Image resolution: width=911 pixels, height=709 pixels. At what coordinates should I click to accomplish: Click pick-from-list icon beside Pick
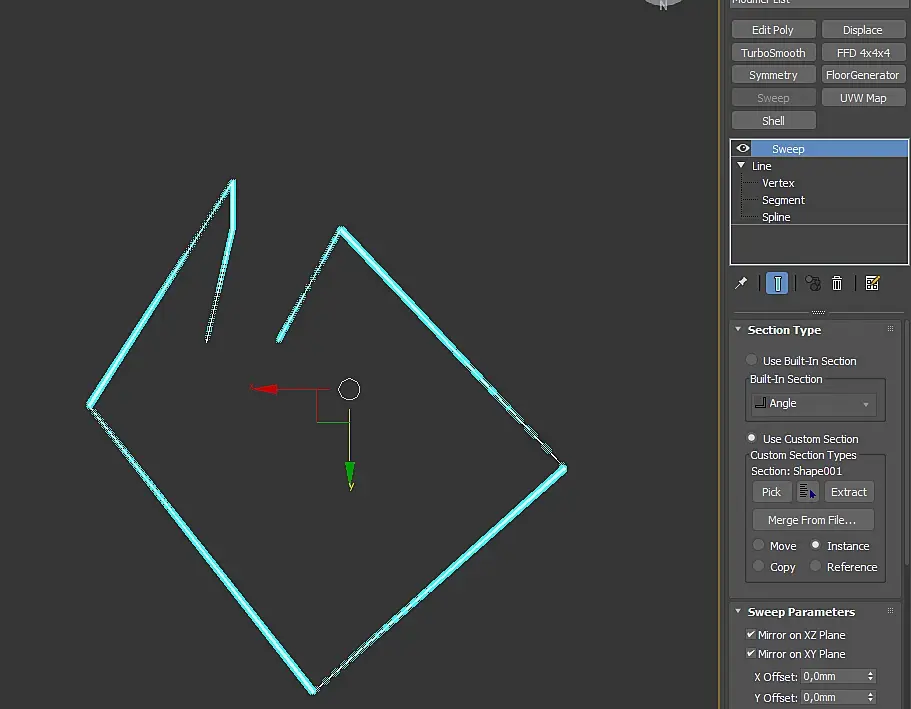[x=808, y=492]
